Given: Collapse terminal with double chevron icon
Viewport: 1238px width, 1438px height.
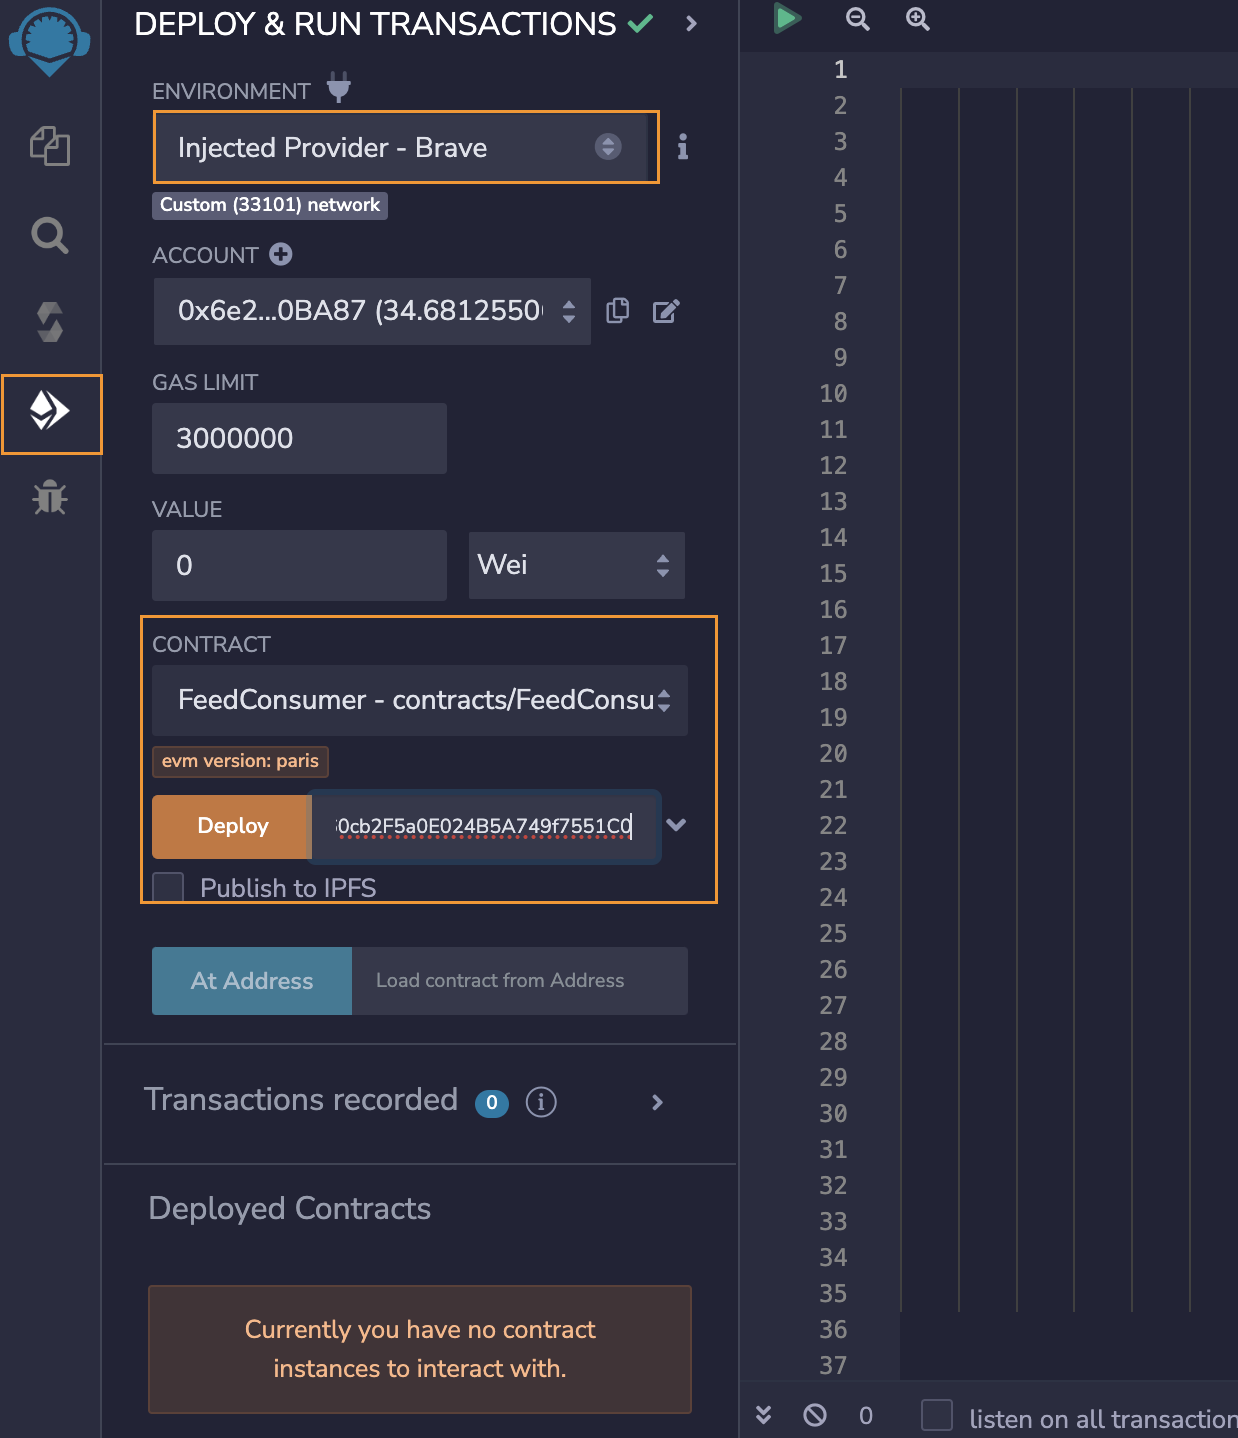Looking at the screenshot, I should (x=763, y=1414).
